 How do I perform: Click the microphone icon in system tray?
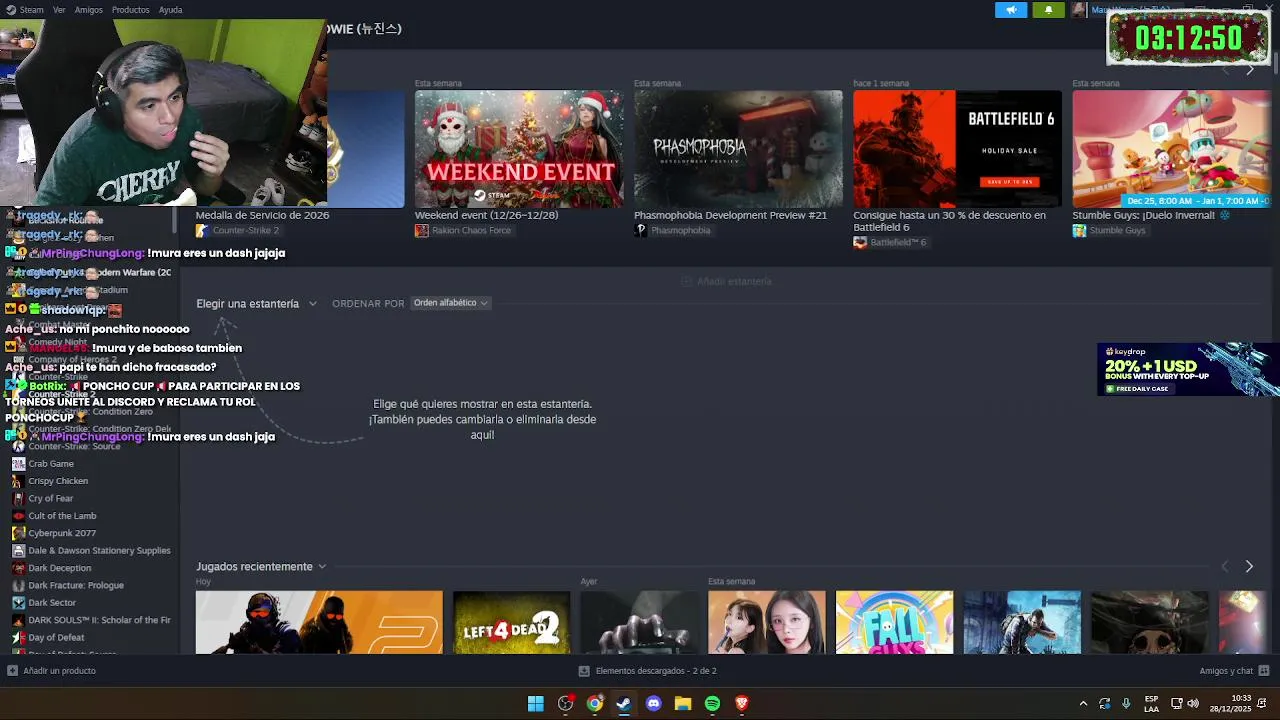tap(1126, 704)
